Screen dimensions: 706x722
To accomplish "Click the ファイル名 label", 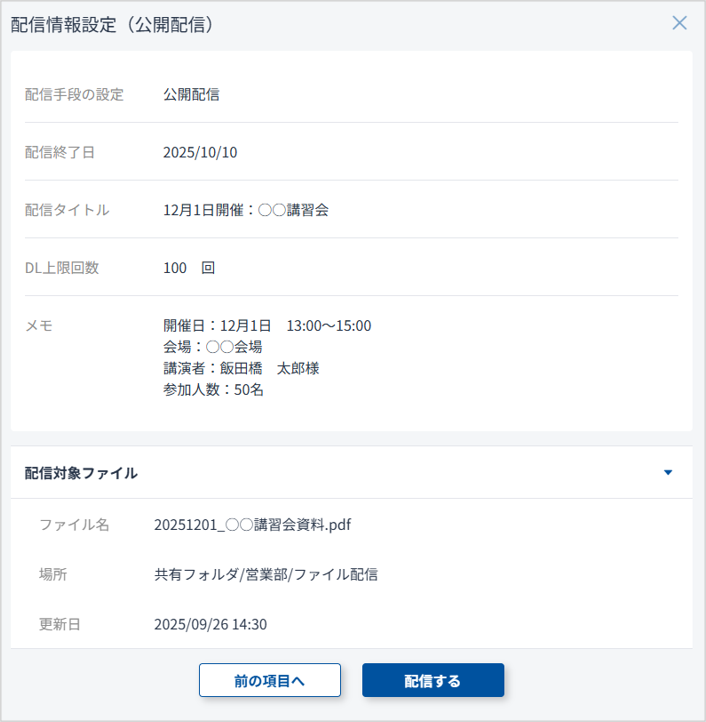I will click(x=74, y=524).
